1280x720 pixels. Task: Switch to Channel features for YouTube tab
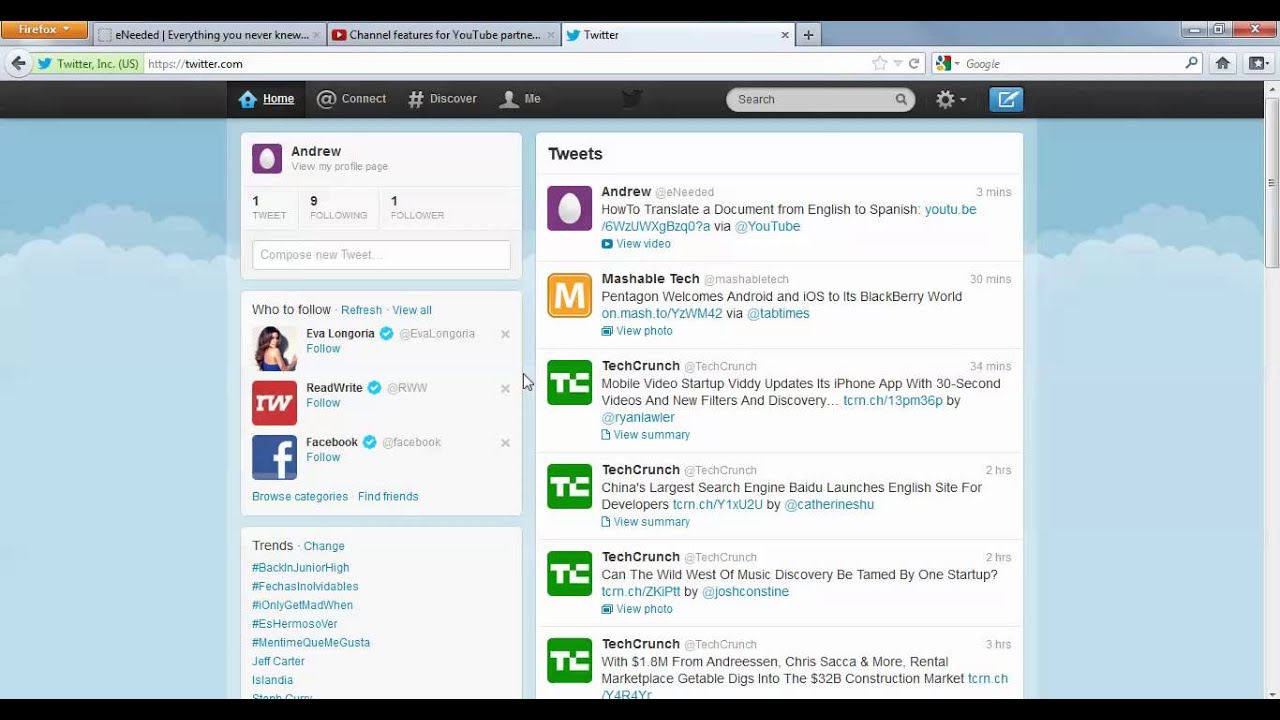click(x=443, y=35)
